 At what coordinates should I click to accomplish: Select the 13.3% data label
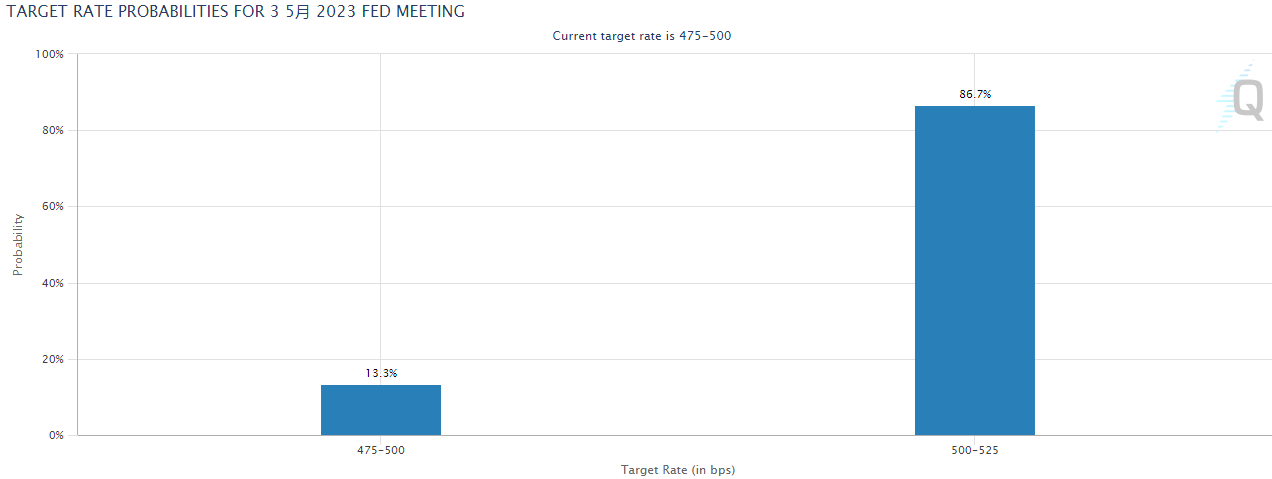(381, 373)
